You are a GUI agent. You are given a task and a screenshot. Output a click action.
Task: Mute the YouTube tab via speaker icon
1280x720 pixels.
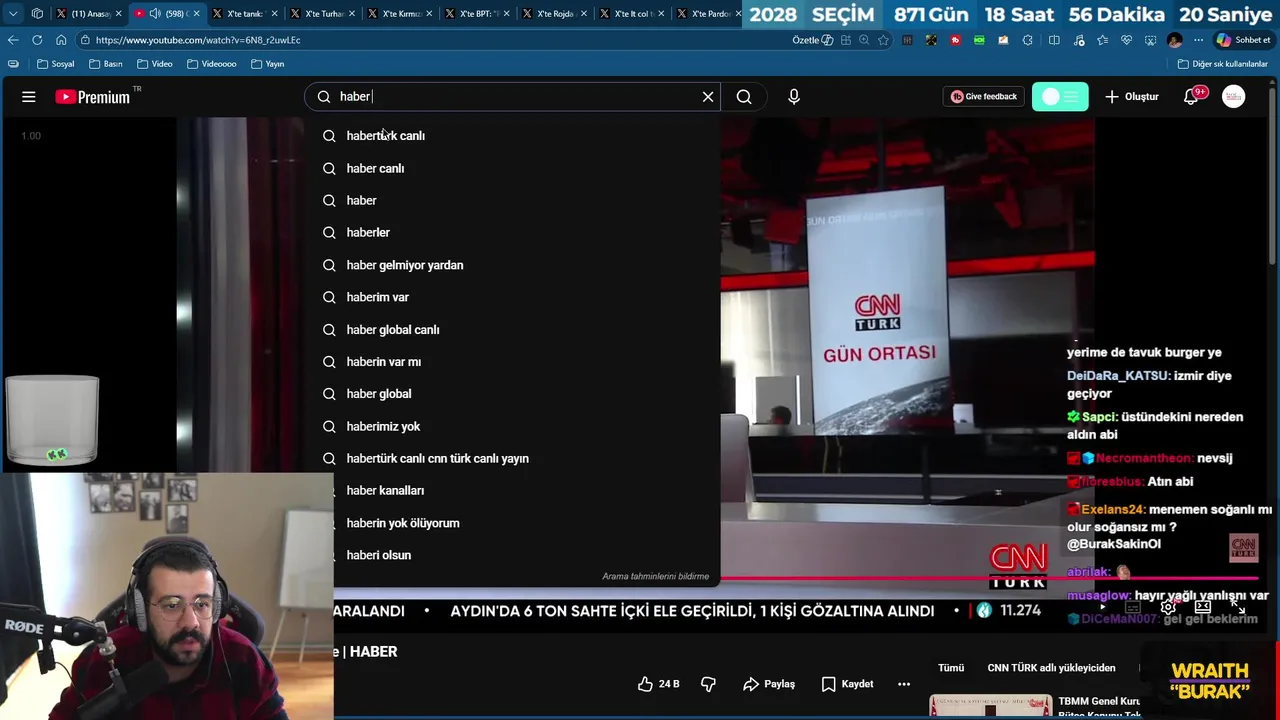(x=155, y=14)
